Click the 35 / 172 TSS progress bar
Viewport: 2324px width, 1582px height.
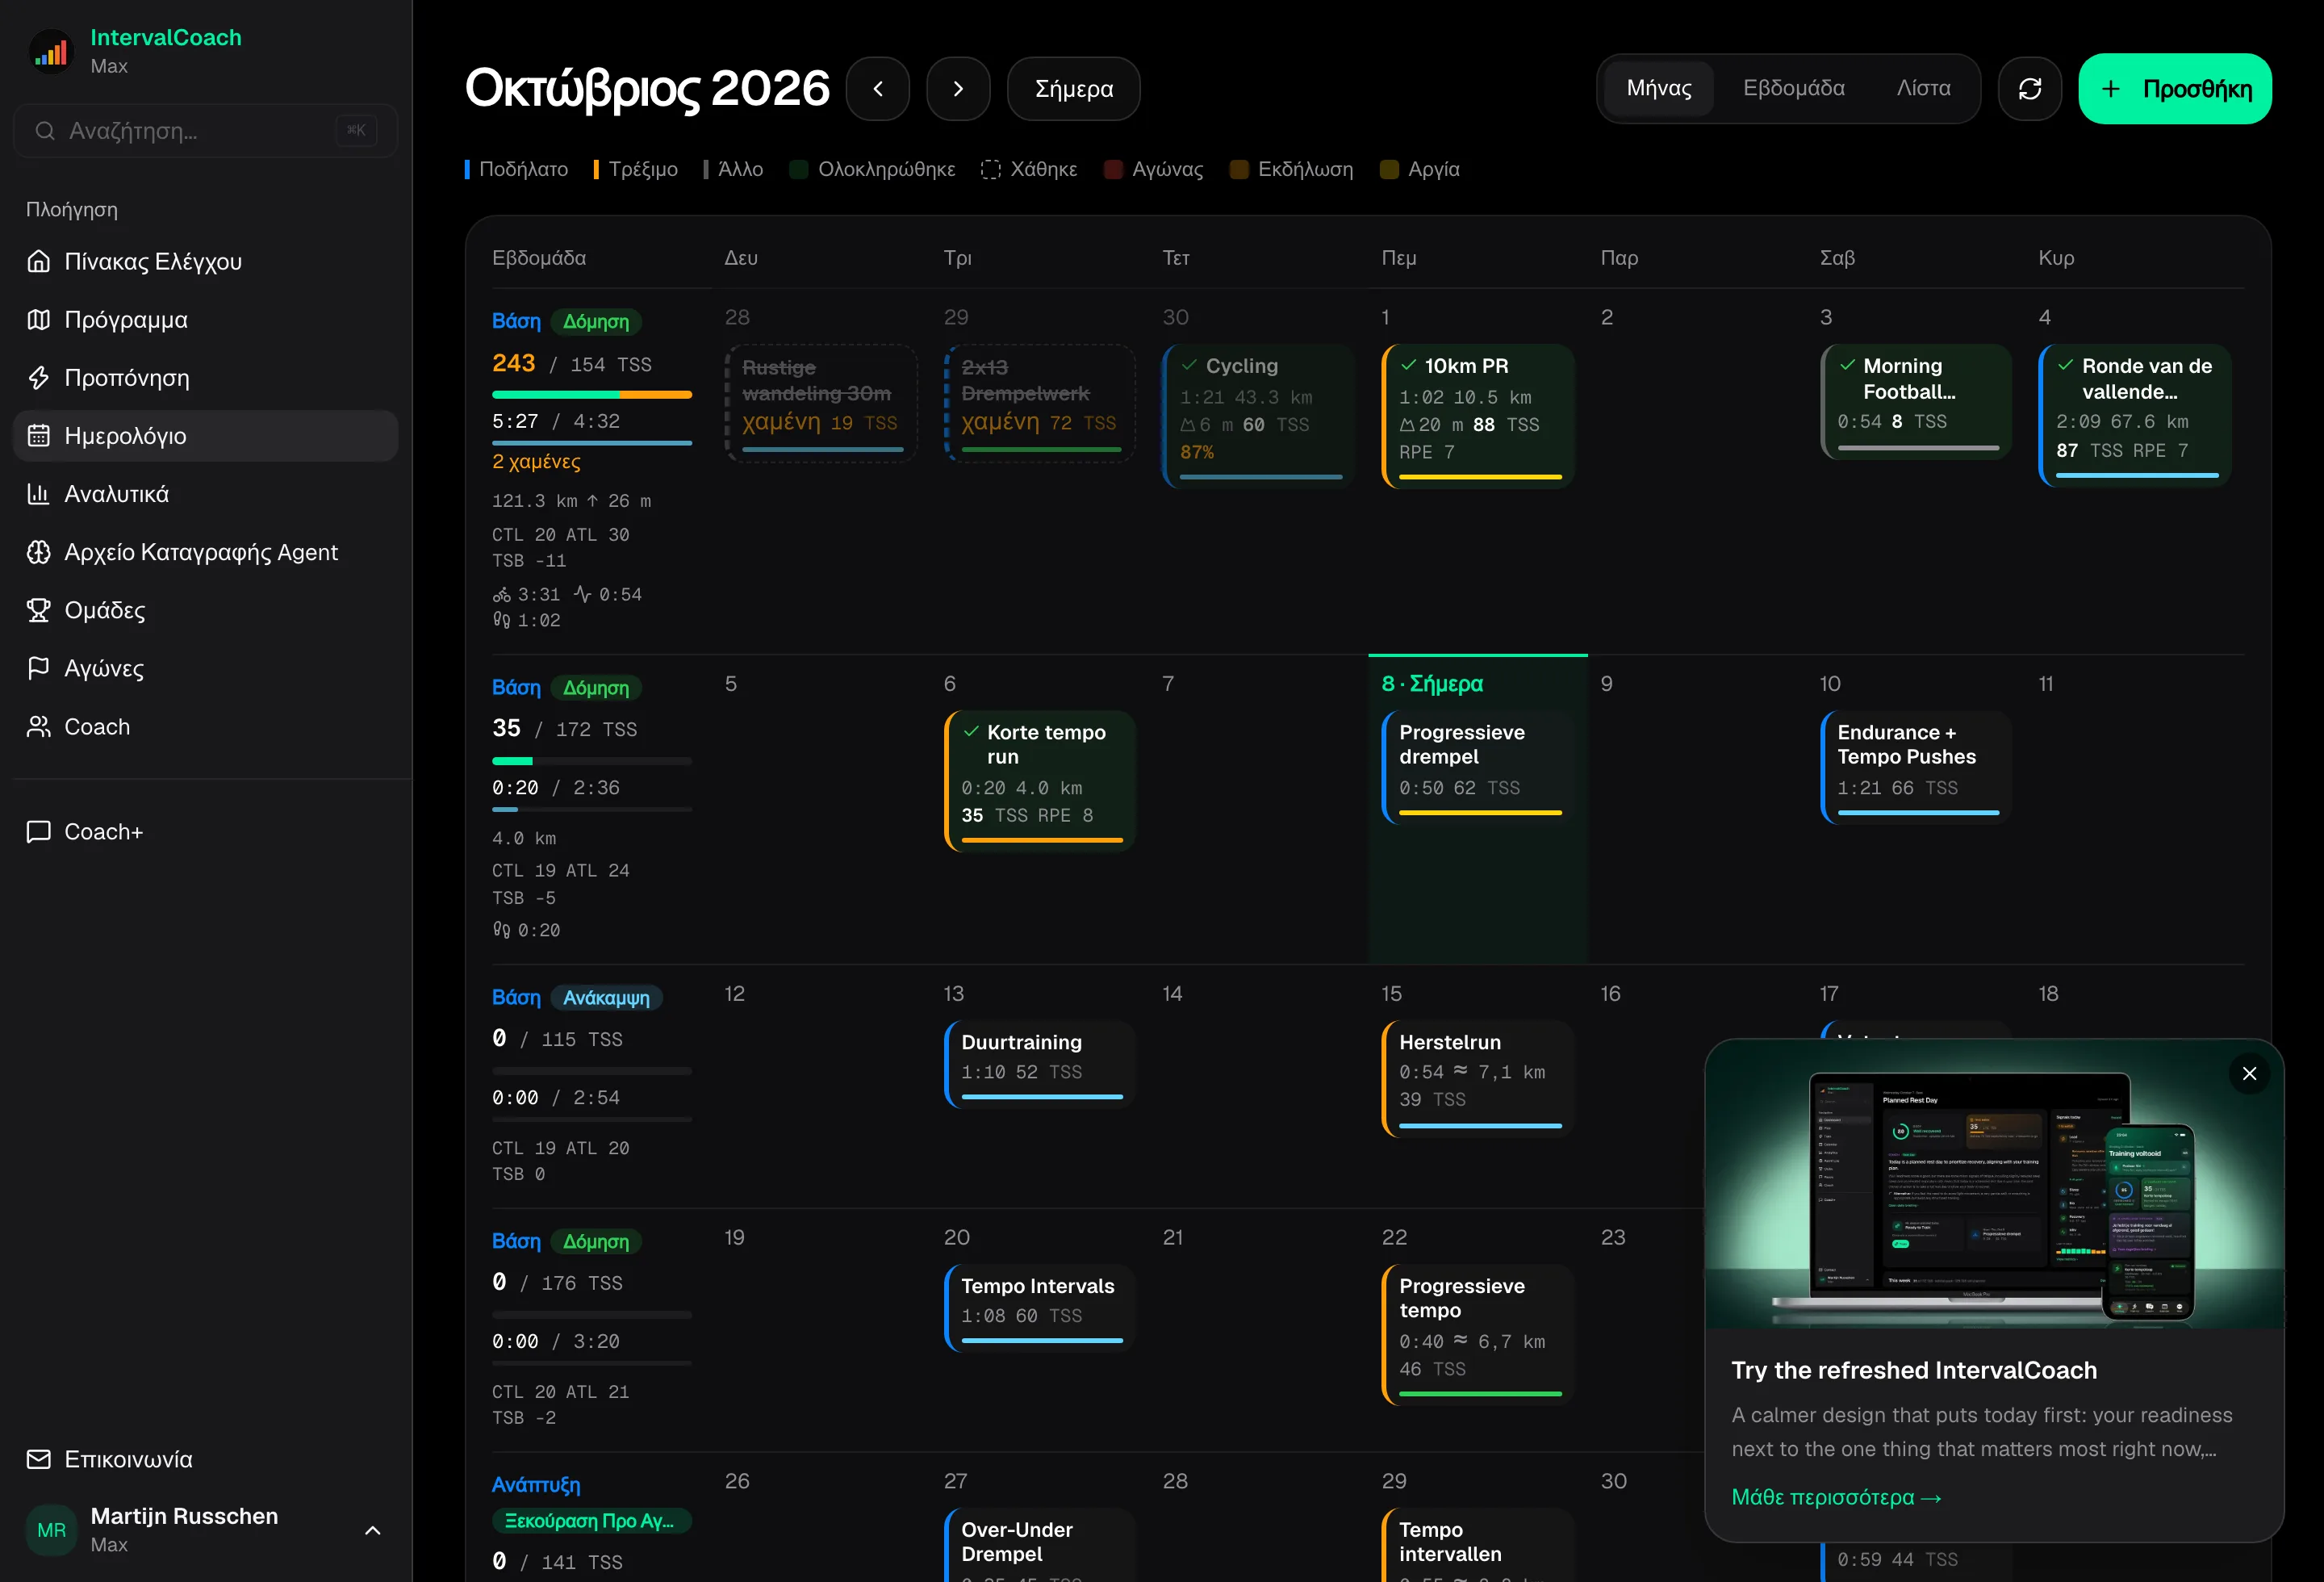tap(592, 761)
